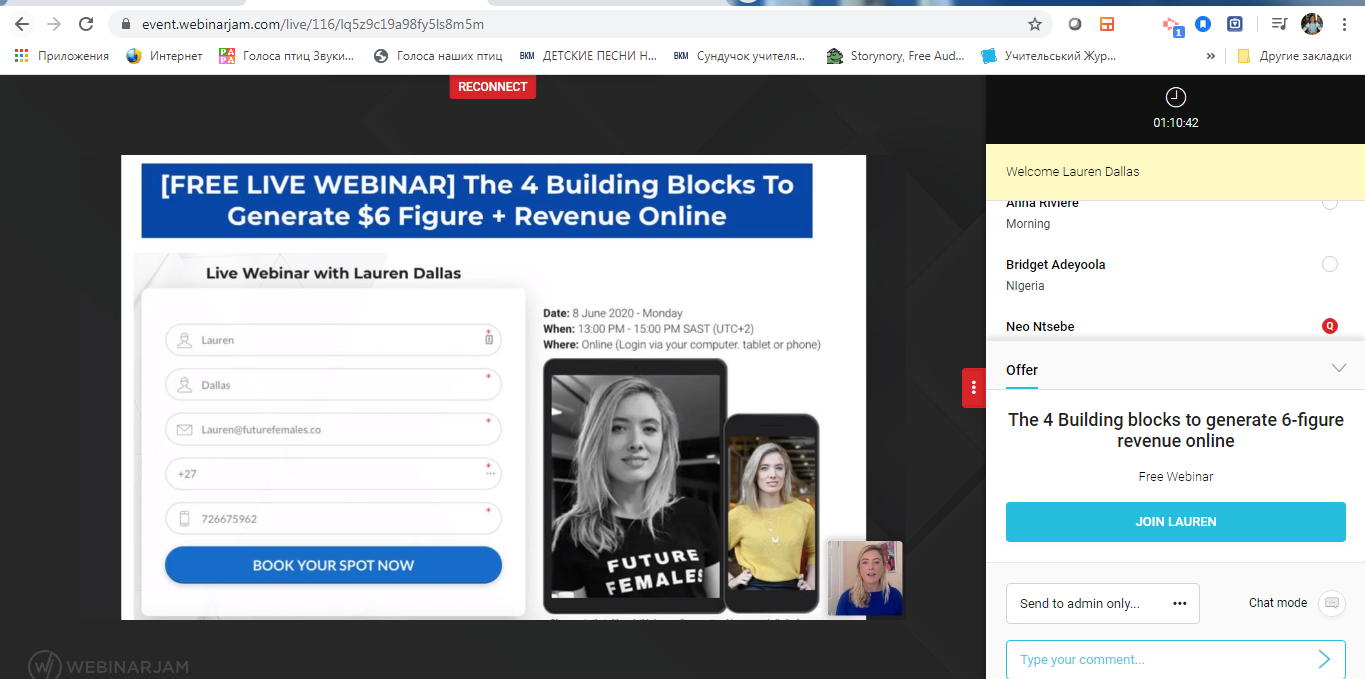Open the Голоса наших птиц bookmark

click(x=438, y=56)
